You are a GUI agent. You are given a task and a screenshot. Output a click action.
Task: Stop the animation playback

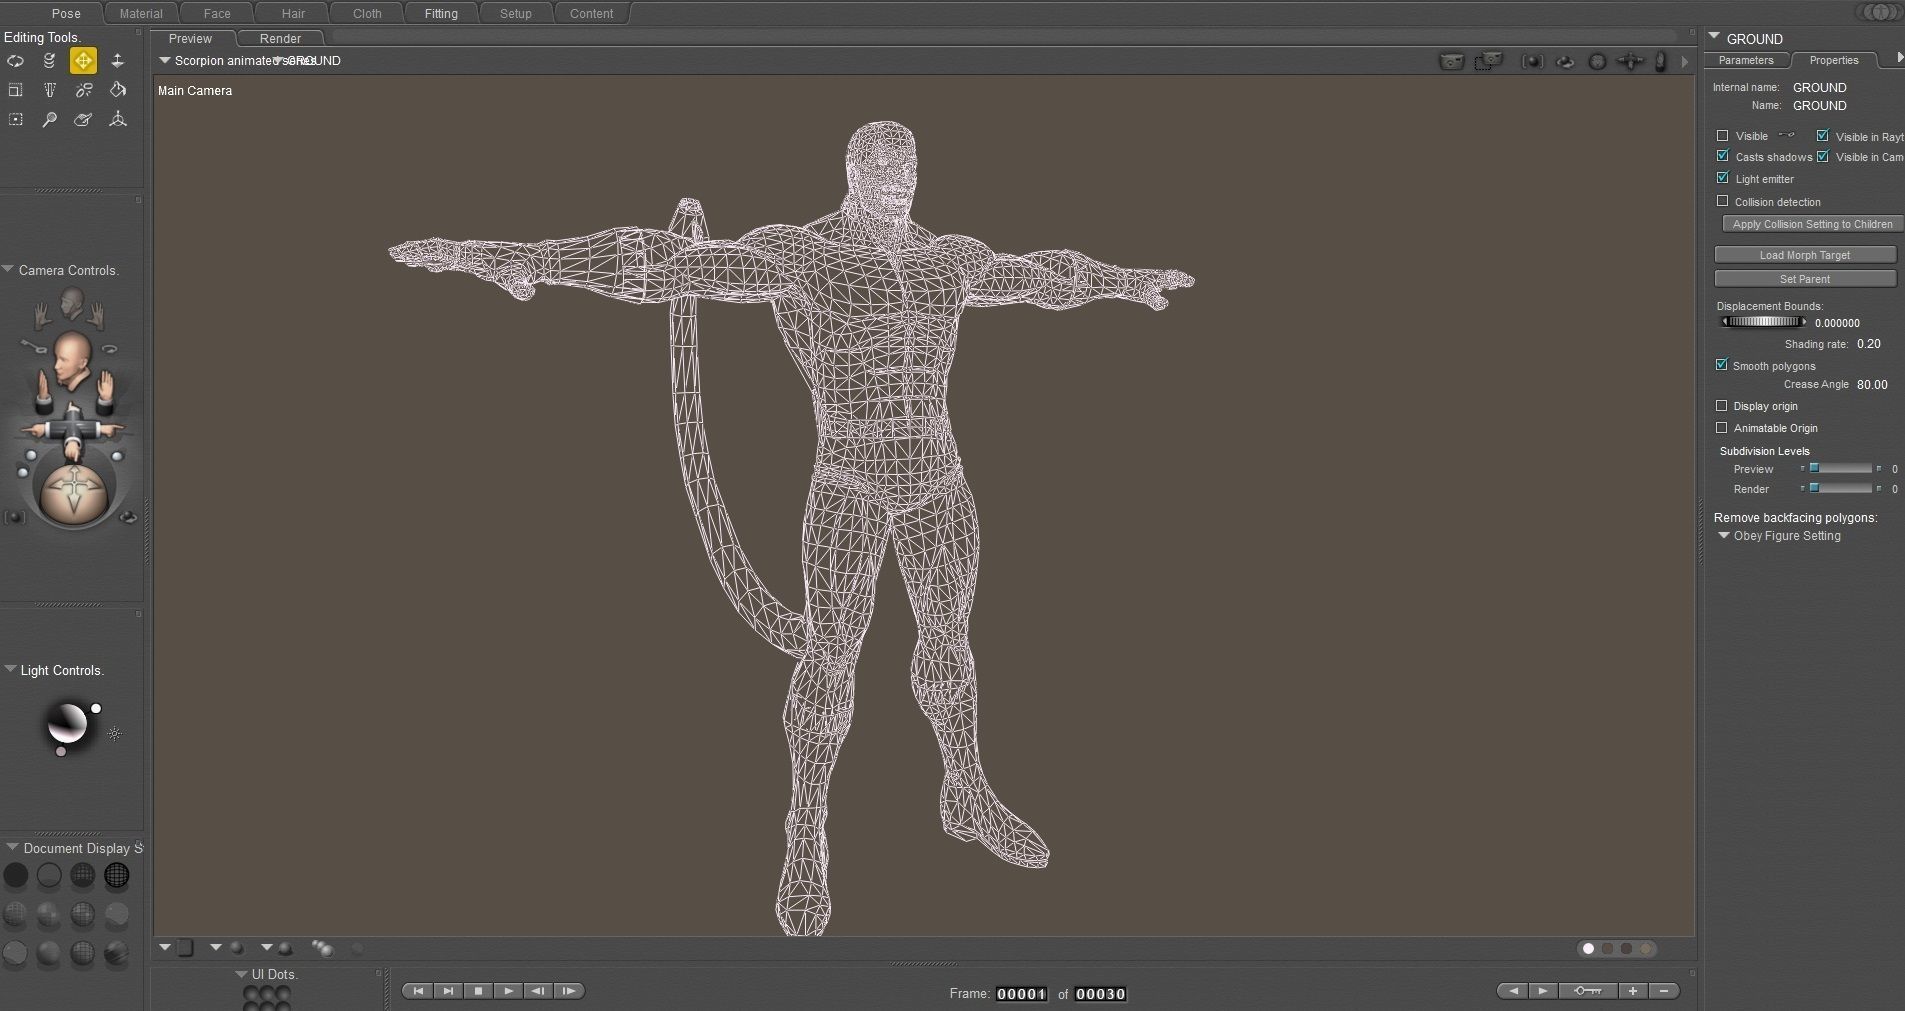[478, 991]
